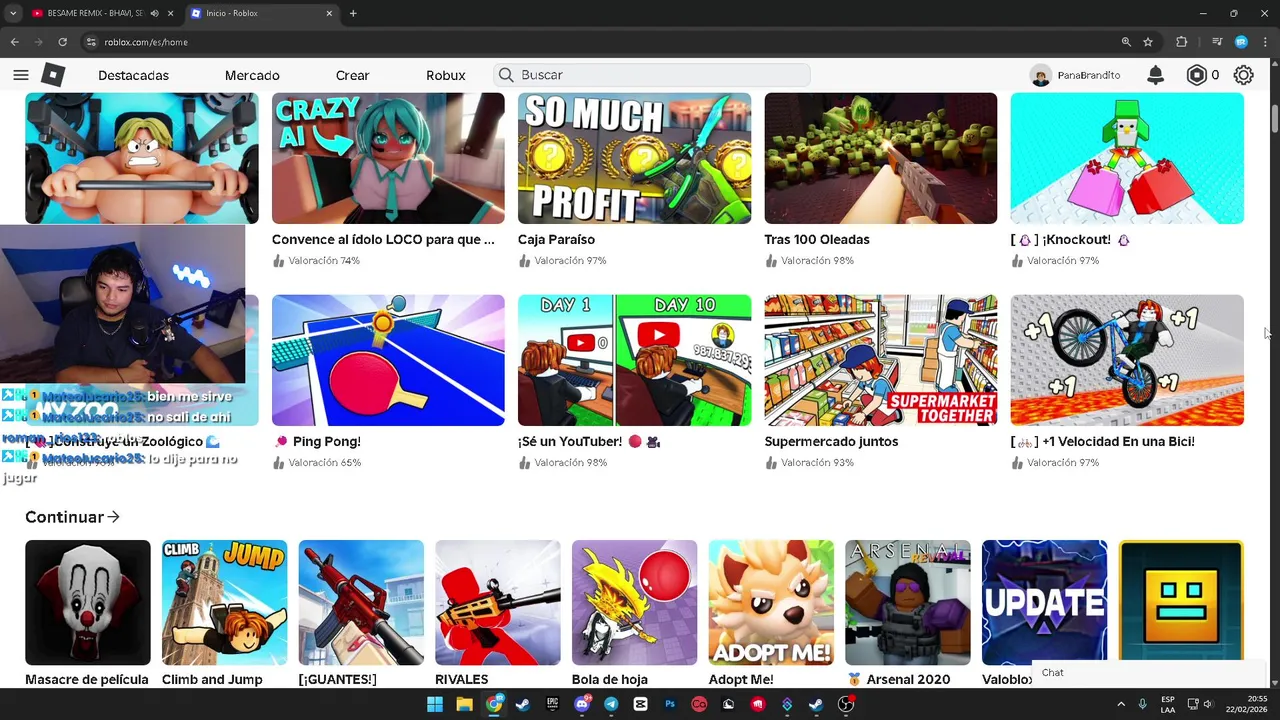The height and width of the screenshot is (720, 1280).
Task: Bookmark this page with the star icon
Action: [1148, 42]
